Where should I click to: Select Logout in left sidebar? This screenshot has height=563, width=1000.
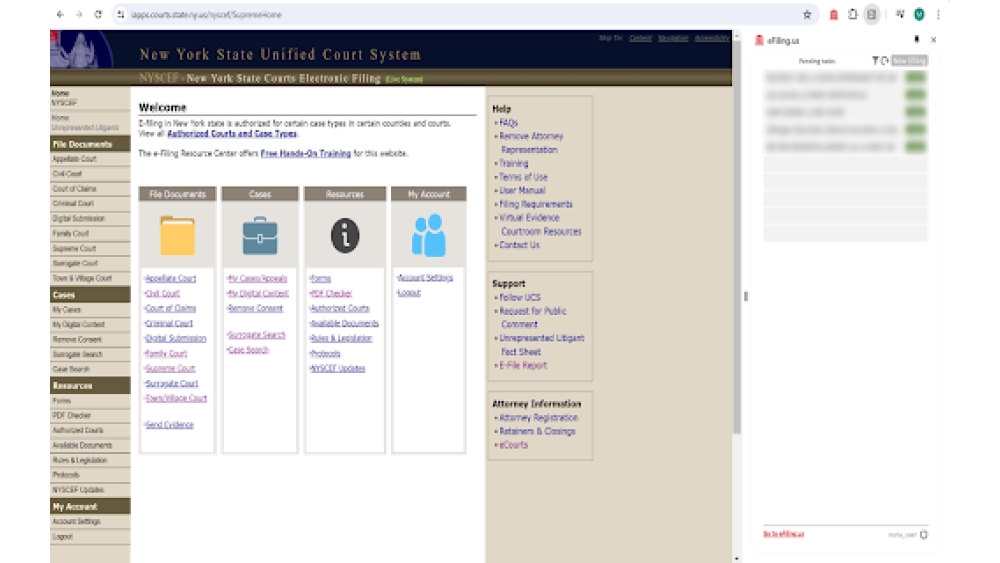(62, 537)
